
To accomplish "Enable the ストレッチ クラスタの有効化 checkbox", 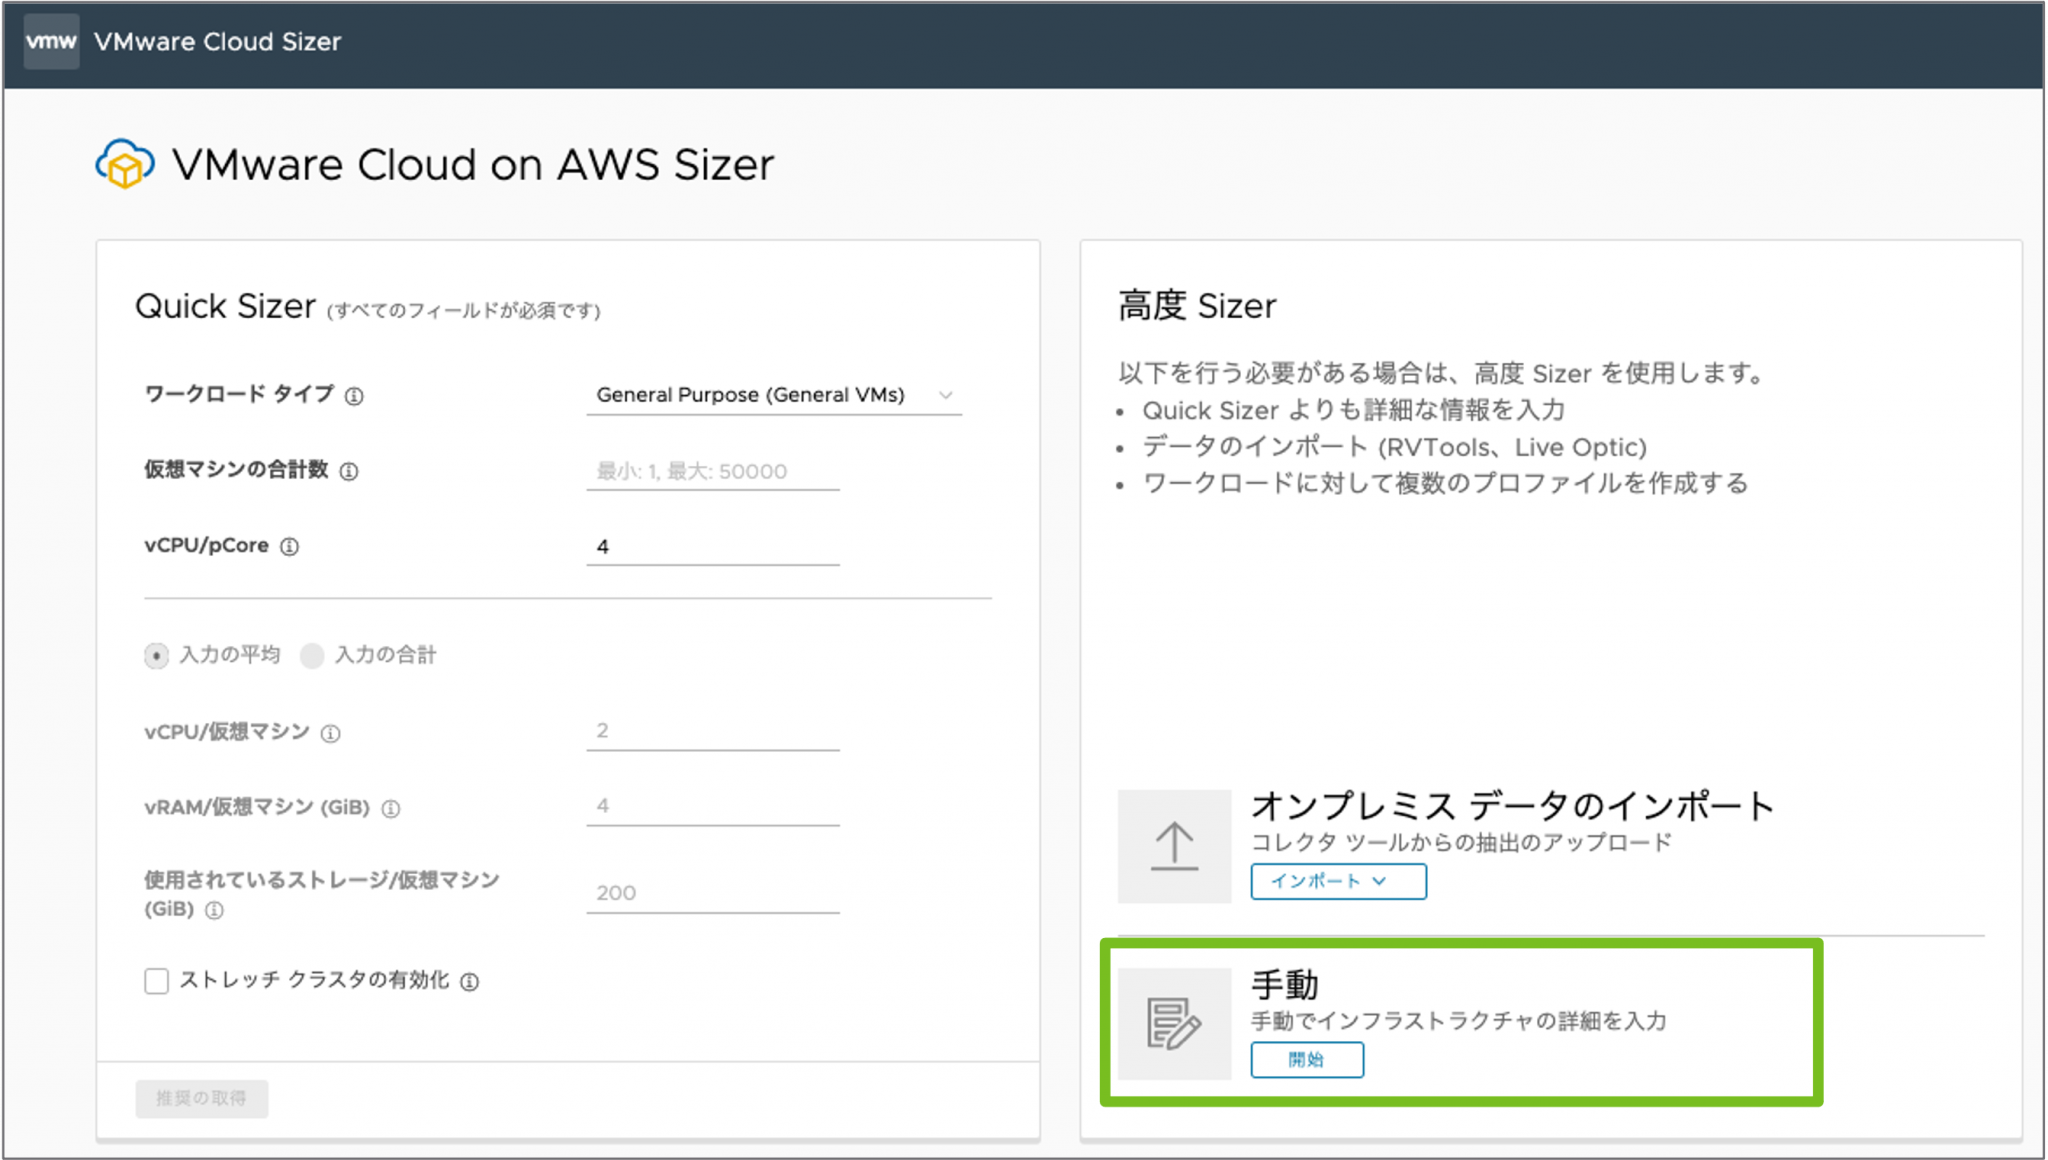I will [156, 981].
